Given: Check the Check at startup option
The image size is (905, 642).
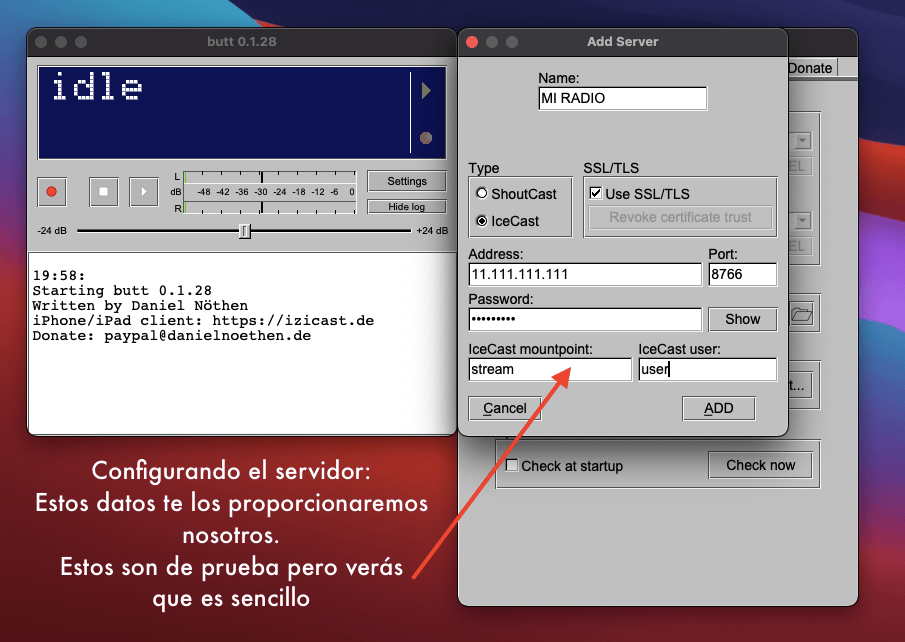Looking at the screenshot, I should (511, 466).
